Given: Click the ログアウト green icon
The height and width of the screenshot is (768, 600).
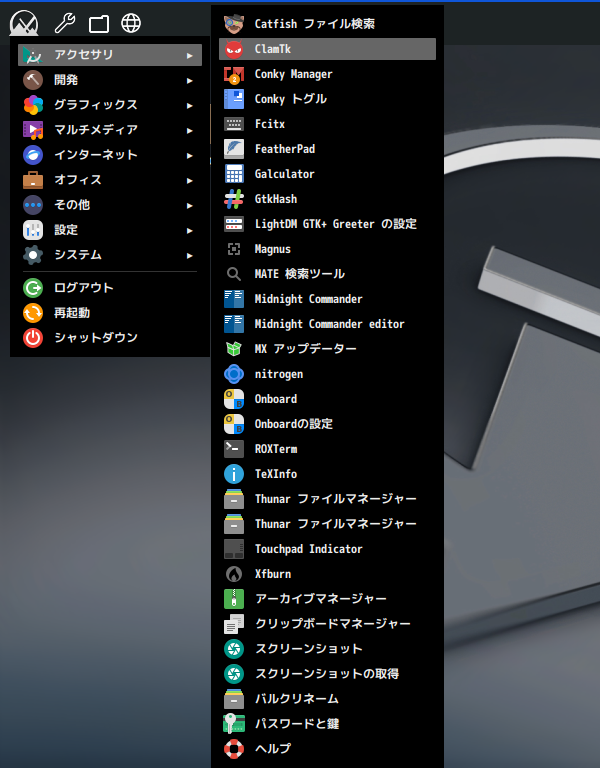Looking at the screenshot, I should click(33, 288).
